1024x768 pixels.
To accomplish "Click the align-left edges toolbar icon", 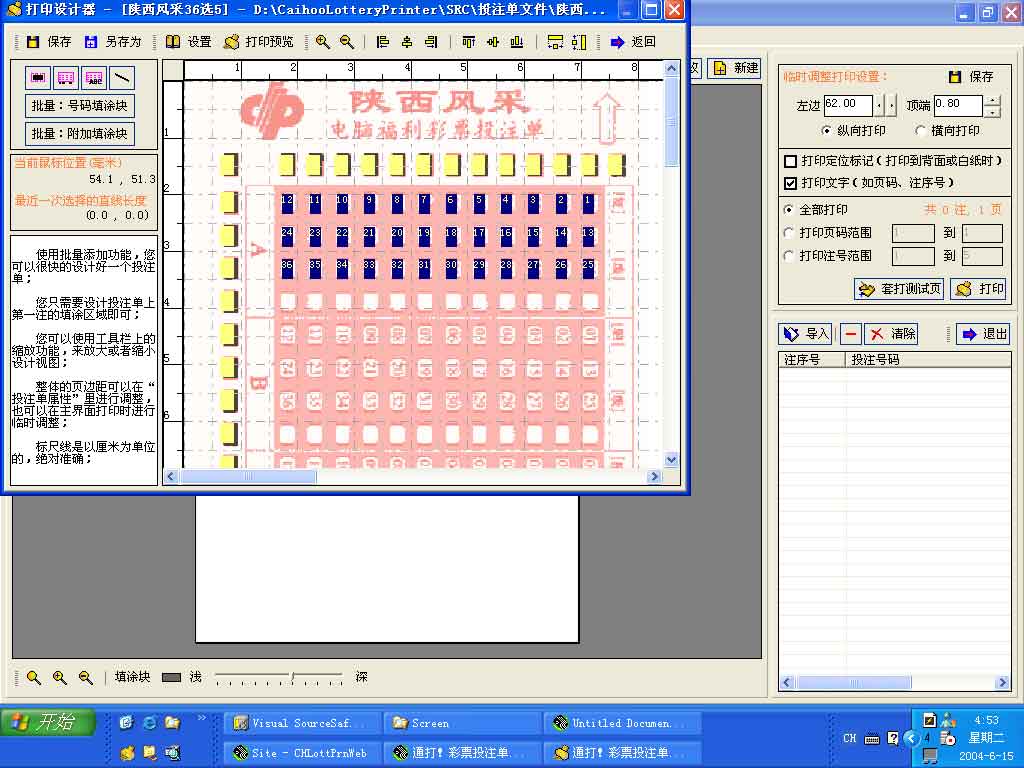I will click(x=382, y=42).
